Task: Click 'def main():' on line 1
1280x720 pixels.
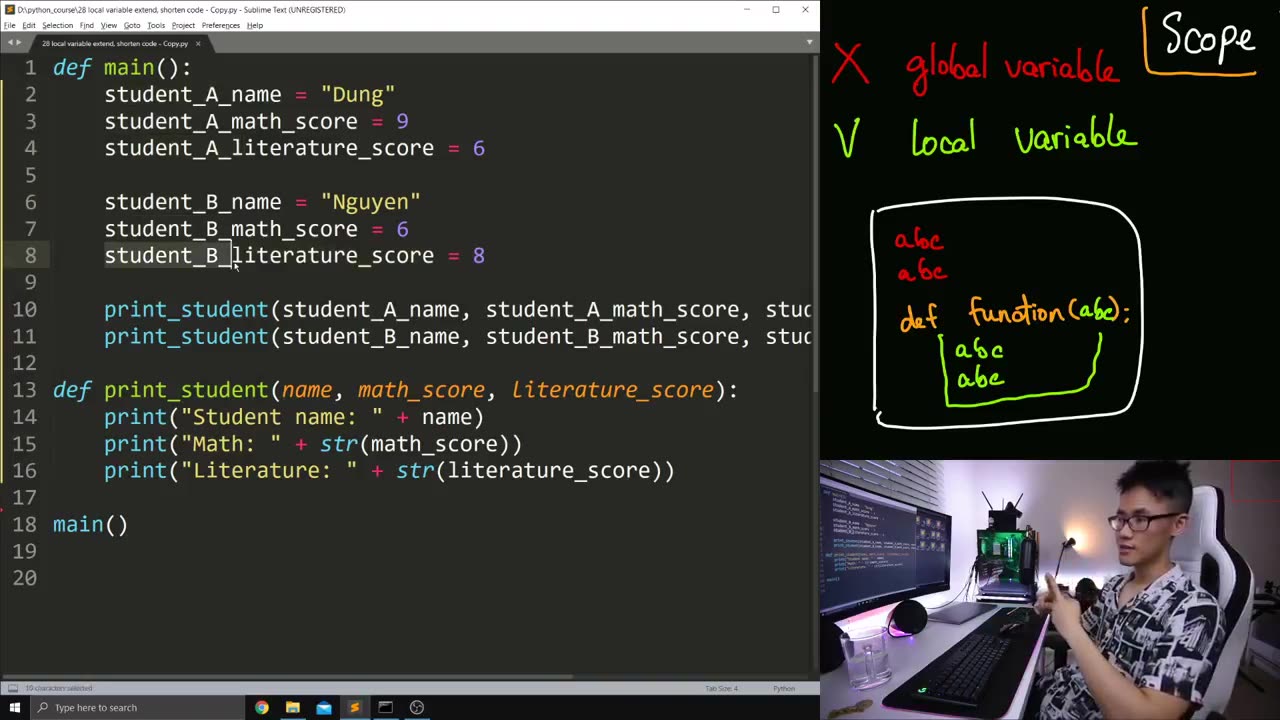Action: click(122, 68)
